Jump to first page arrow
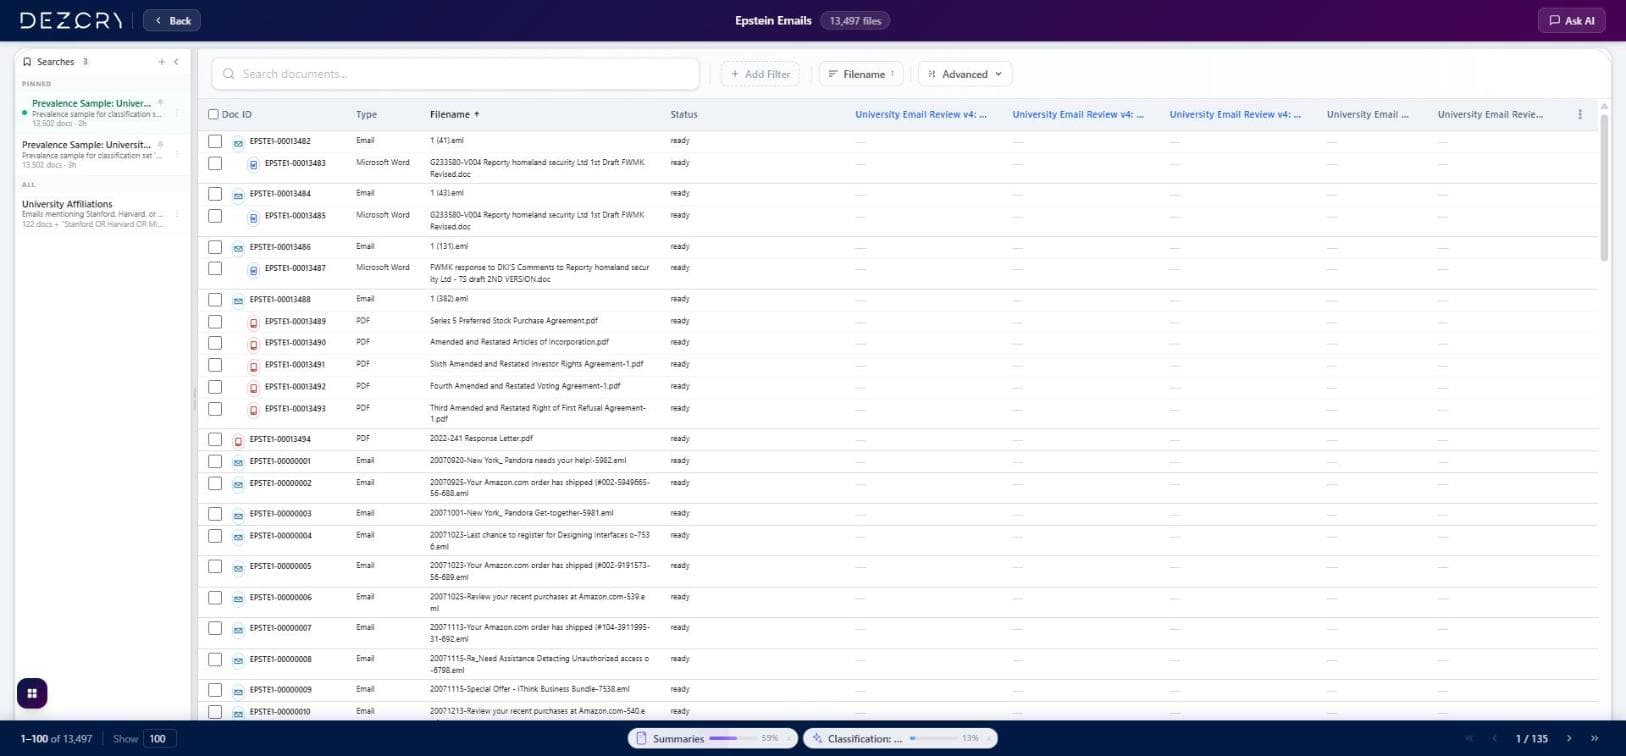Screen dimensions: 1626x756 [1469, 738]
